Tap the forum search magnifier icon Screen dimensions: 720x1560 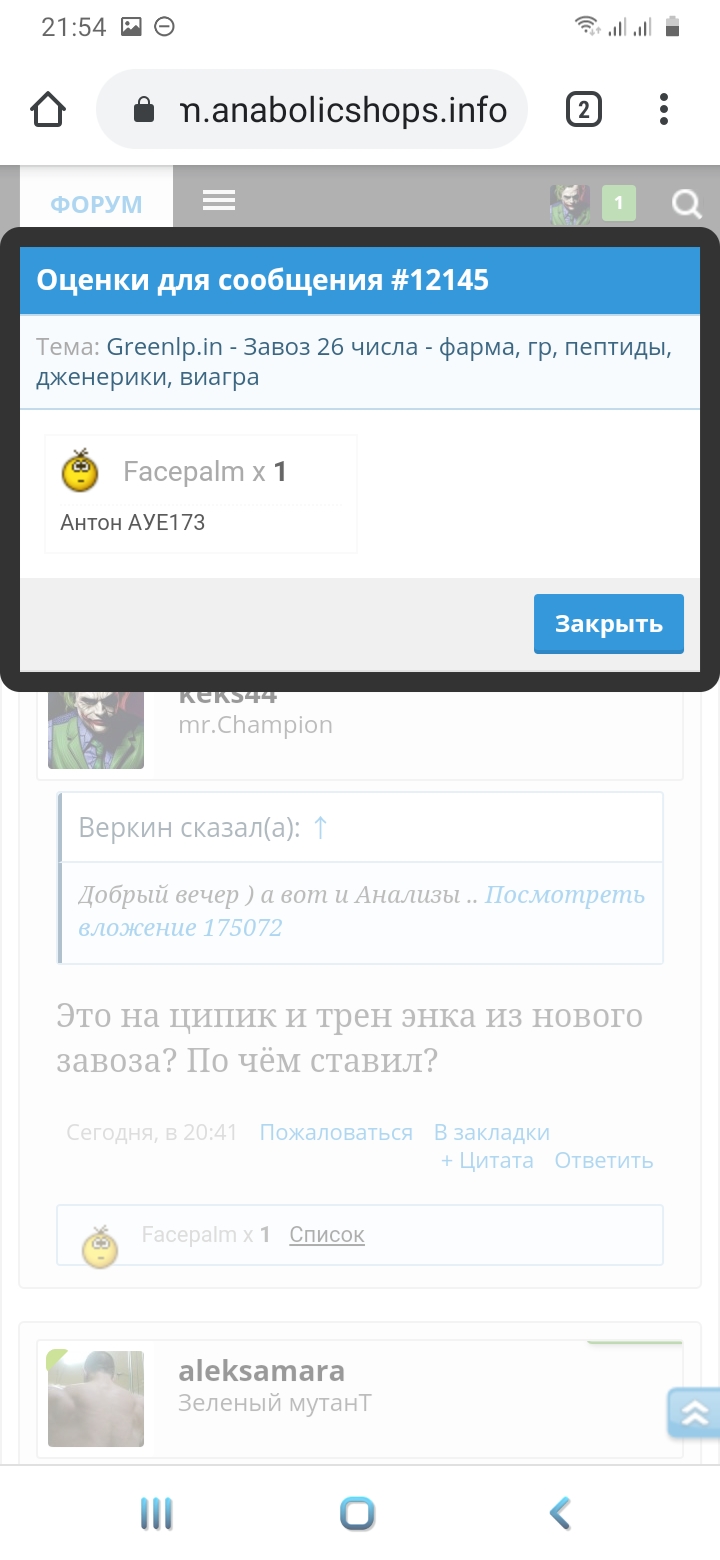tap(686, 204)
